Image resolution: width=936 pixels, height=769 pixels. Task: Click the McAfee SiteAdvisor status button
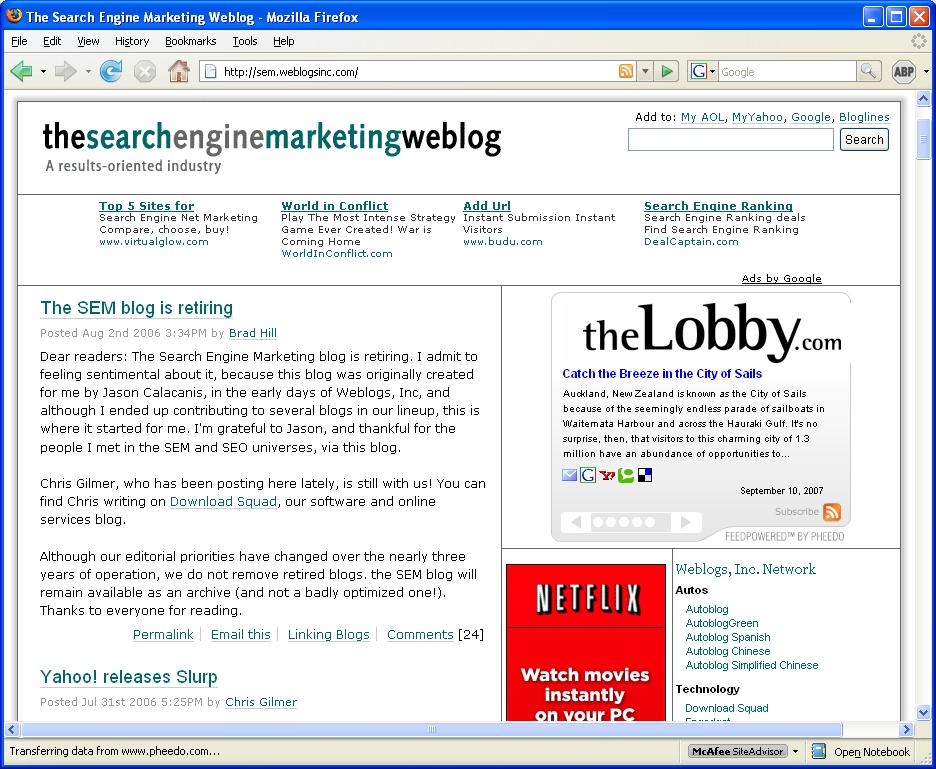pos(738,751)
